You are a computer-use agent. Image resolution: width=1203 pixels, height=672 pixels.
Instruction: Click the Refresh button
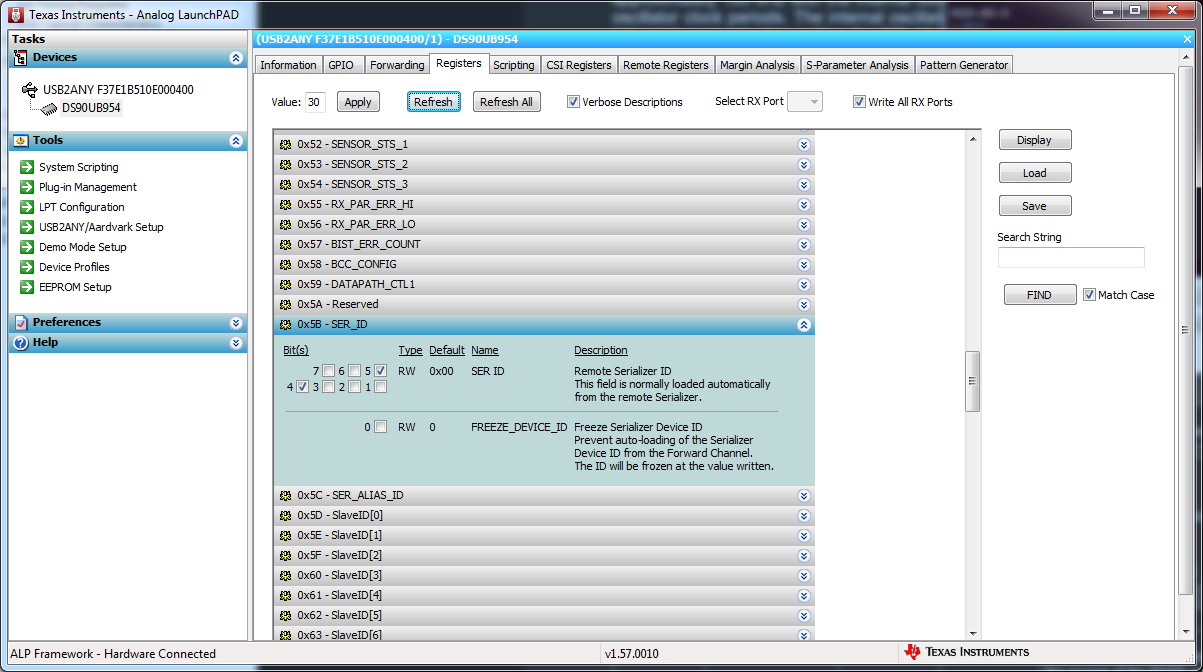[x=433, y=102]
